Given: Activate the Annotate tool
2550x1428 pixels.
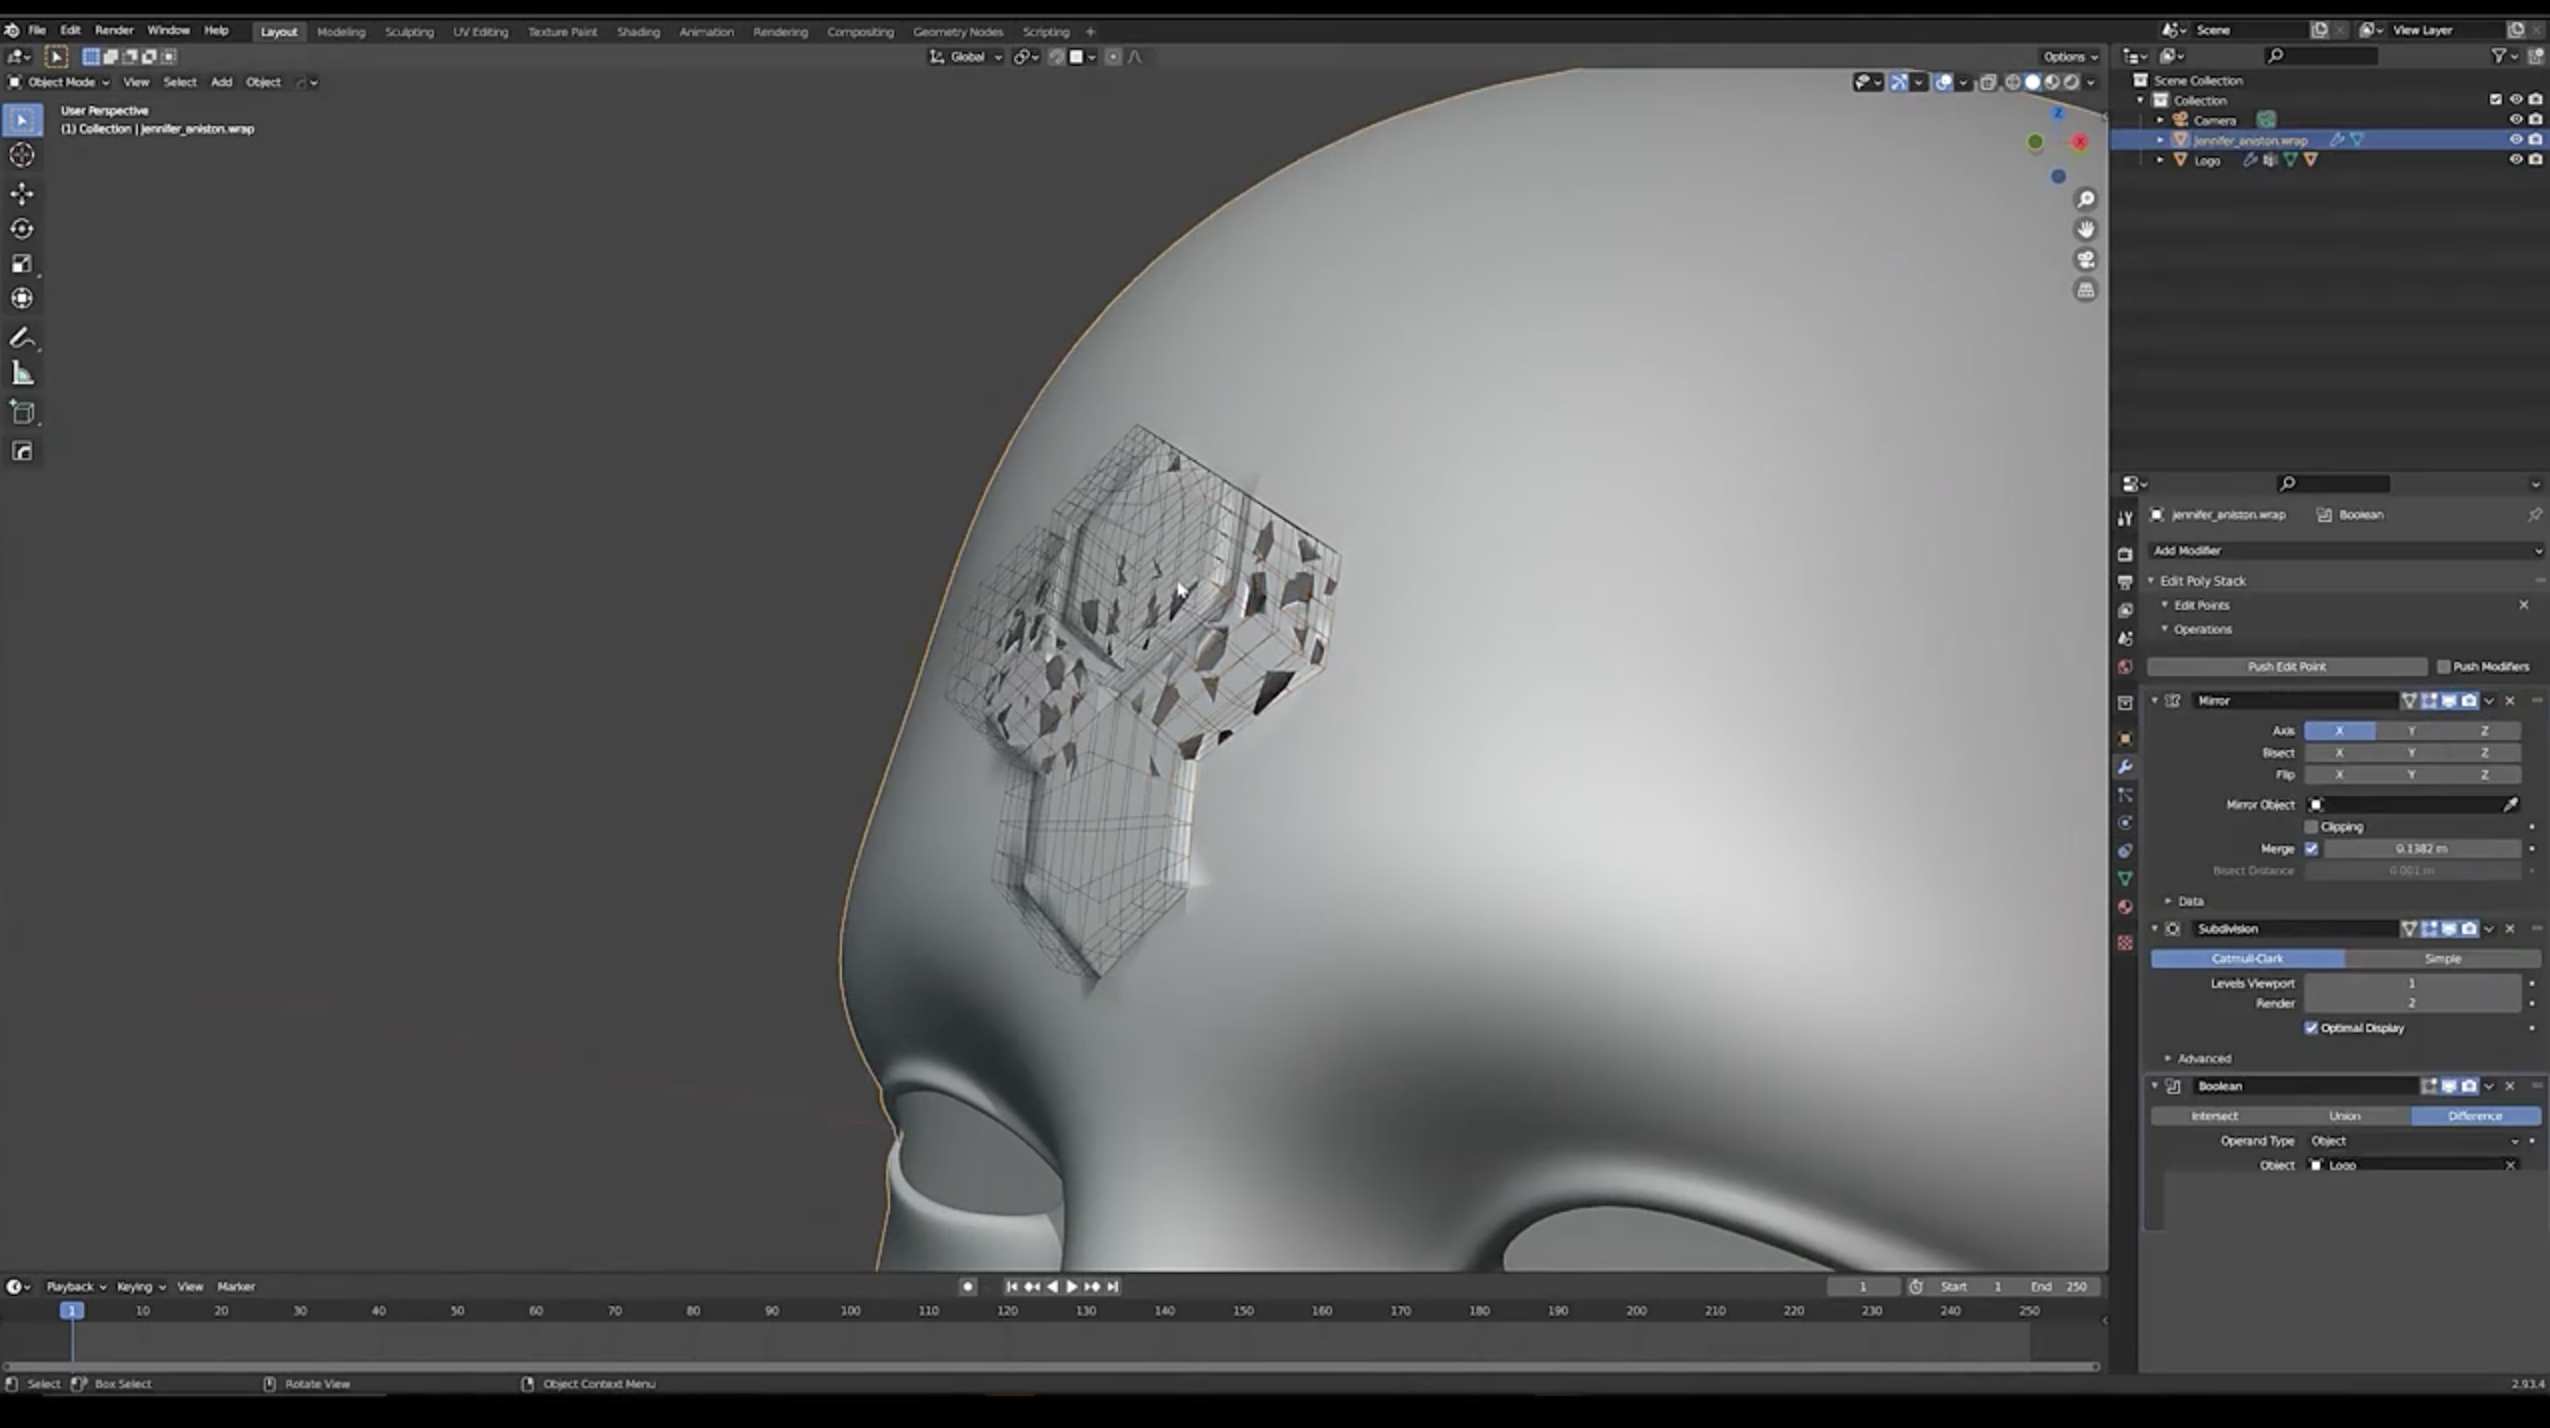Looking at the screenshot, I should pyautogui.click(x=22, y=338).
